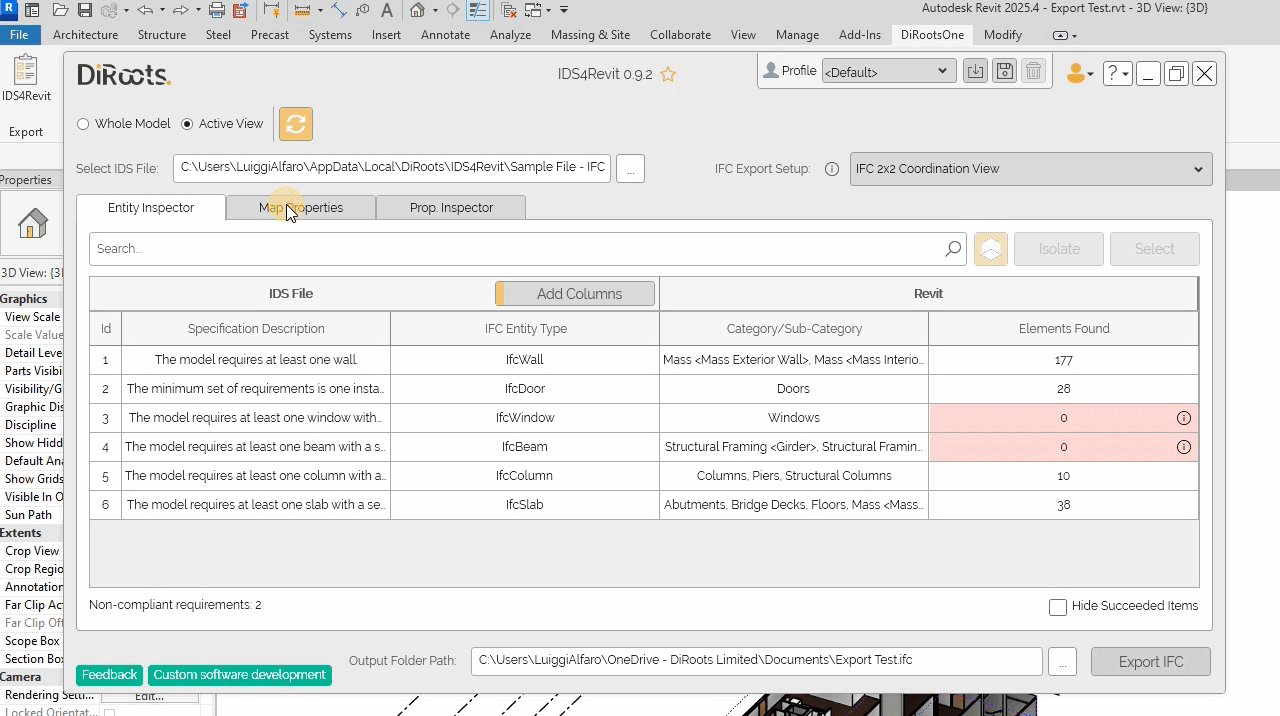Image resolution: width=1280 pixels, height=716 pixels.
Task: Click the Revit application logo button
Action: 10,10
